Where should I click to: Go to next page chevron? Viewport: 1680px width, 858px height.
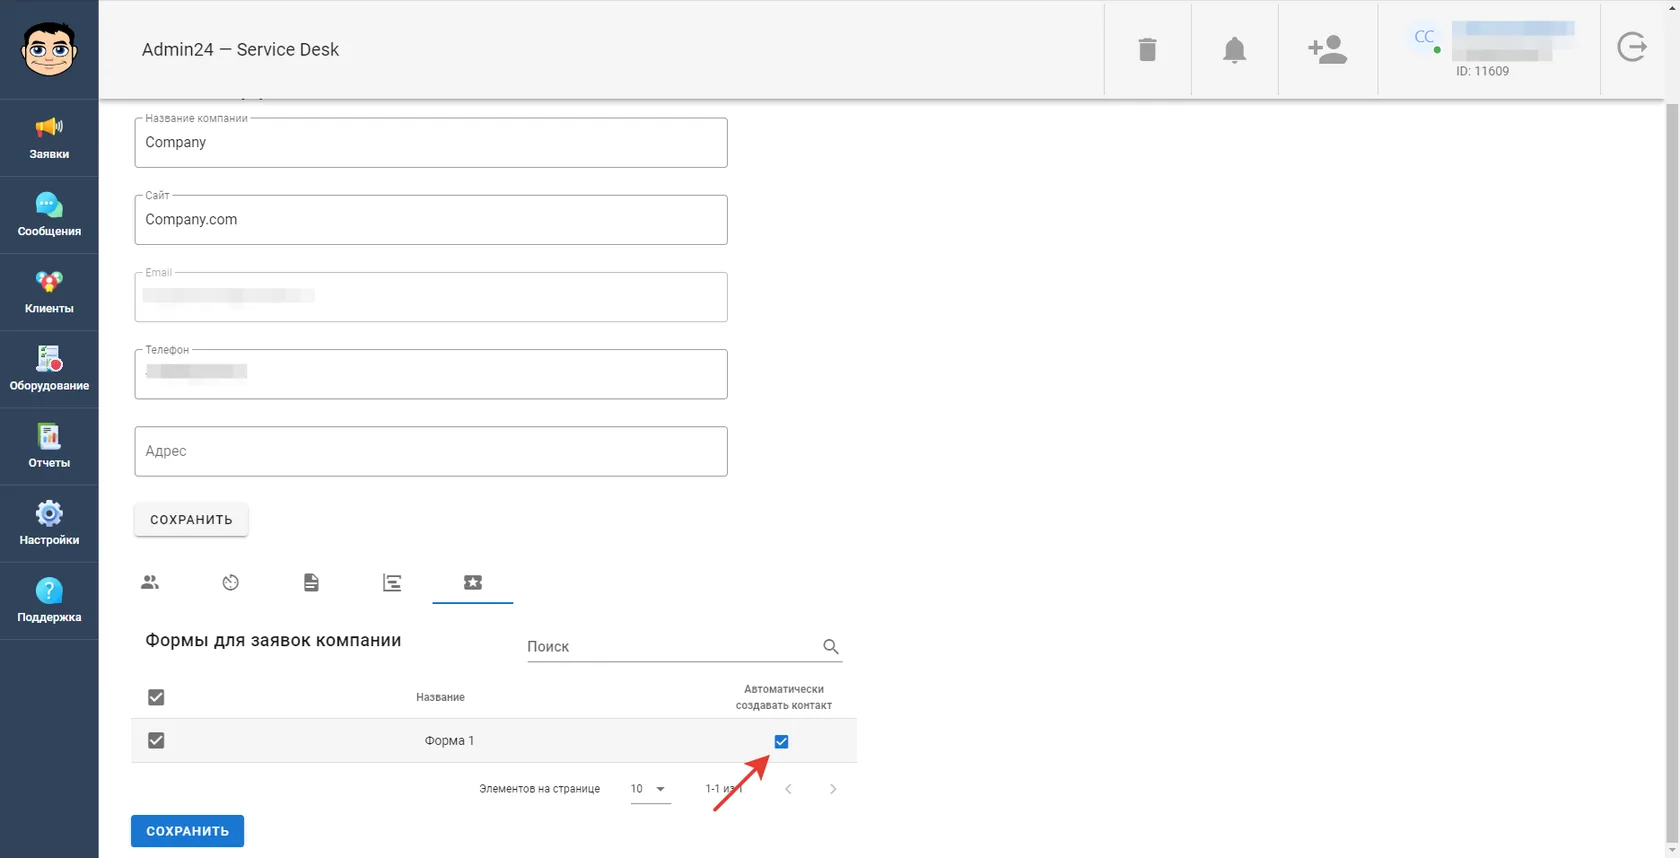(x=832, y=789)
